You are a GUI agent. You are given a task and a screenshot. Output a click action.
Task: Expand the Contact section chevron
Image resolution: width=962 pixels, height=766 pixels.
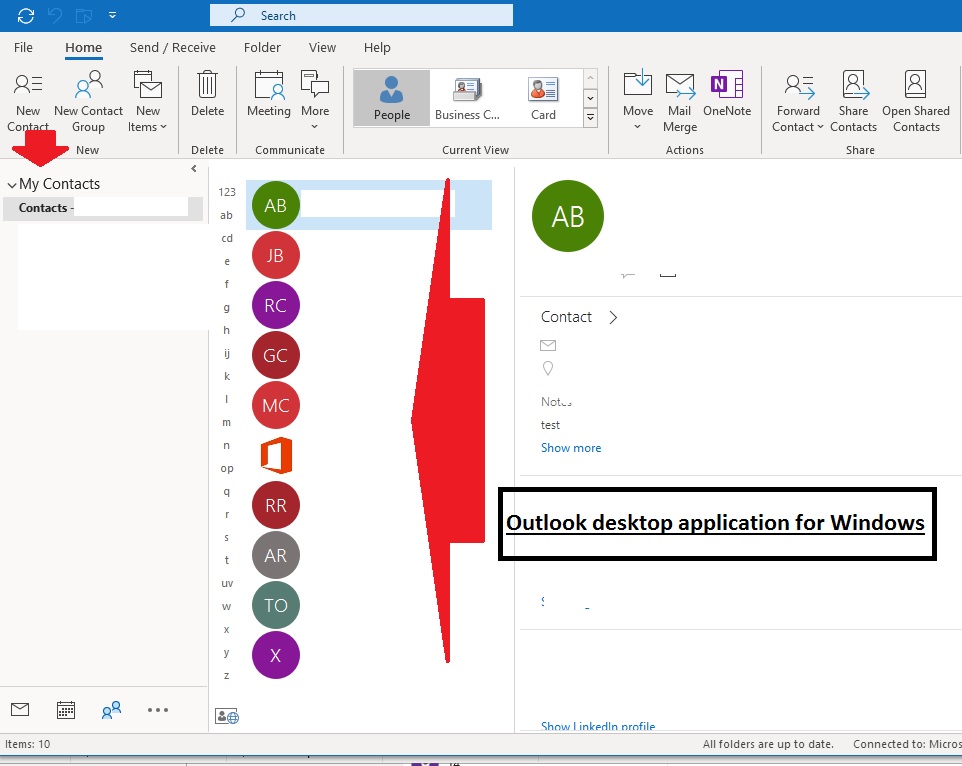613,317
